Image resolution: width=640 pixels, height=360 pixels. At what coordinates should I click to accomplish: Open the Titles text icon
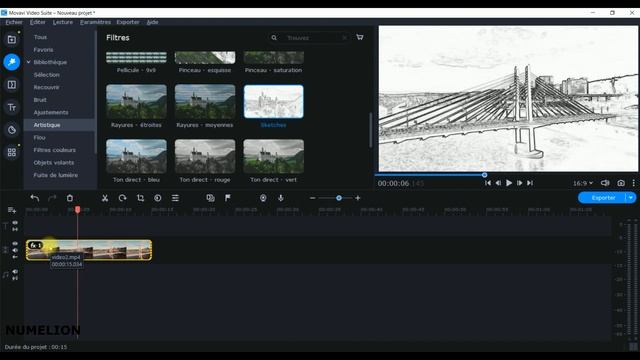click(x=11, y=107)
